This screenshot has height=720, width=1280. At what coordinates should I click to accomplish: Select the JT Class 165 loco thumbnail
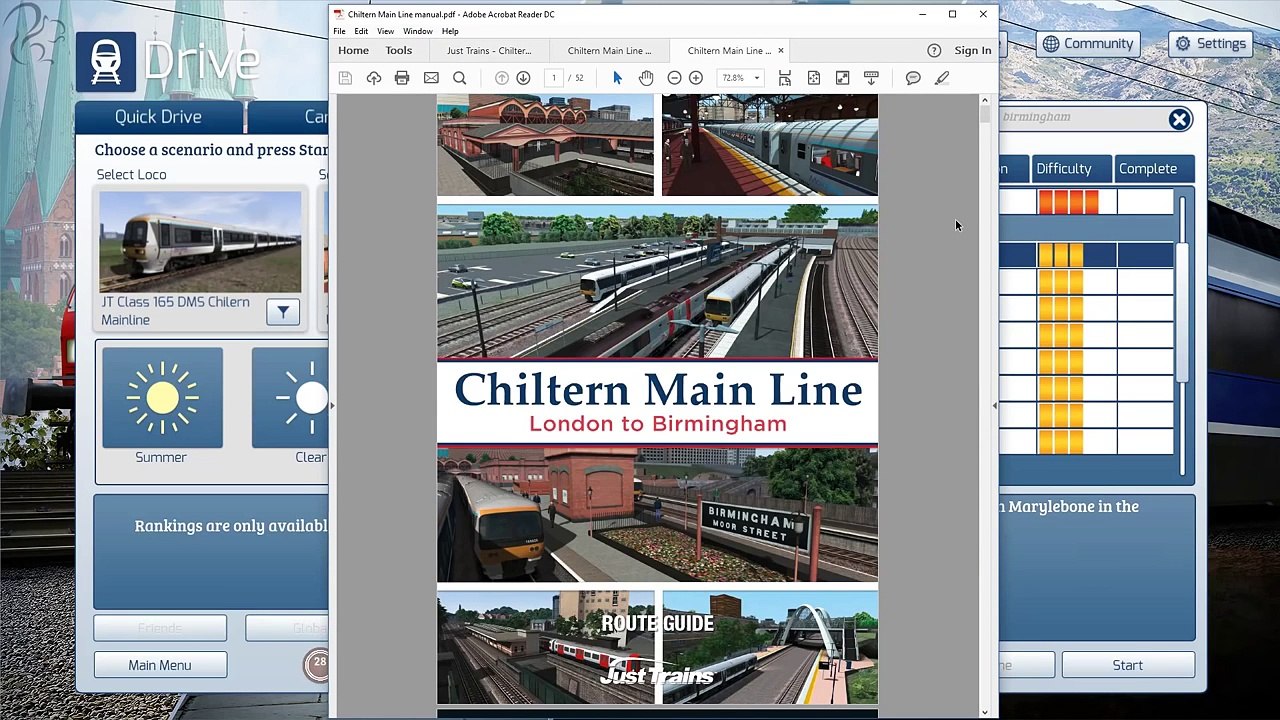tap(200, 241)
